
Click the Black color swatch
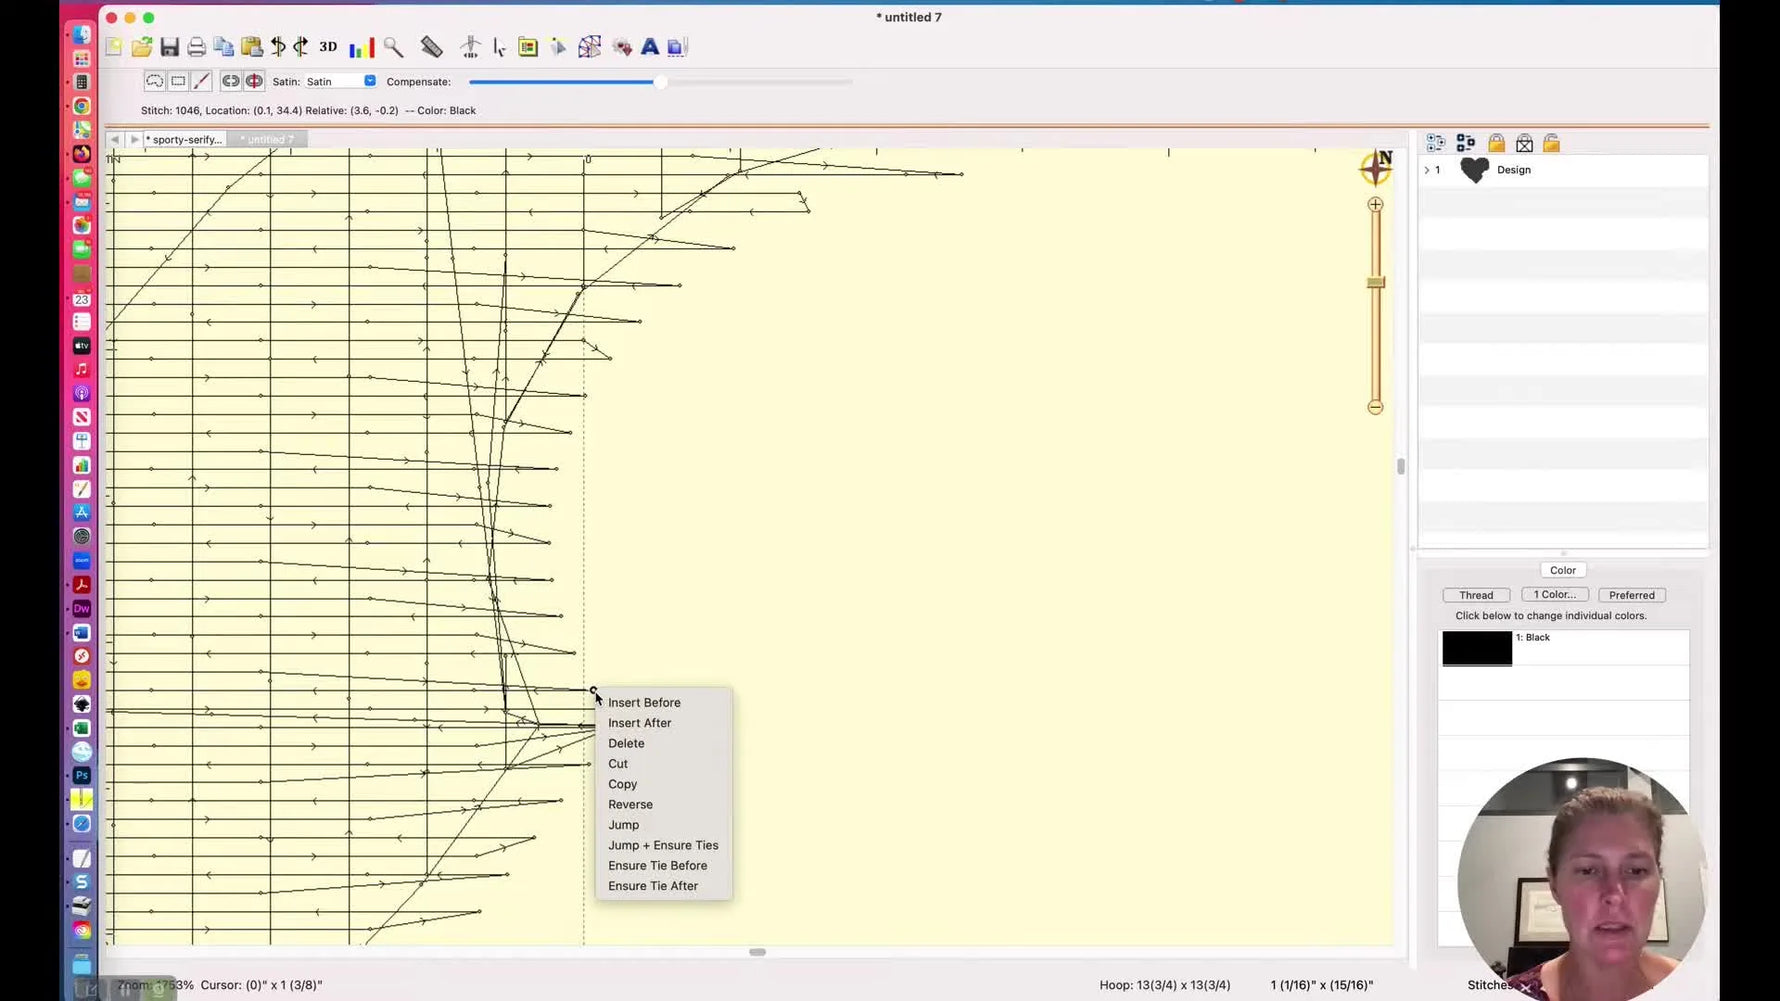1477,648
